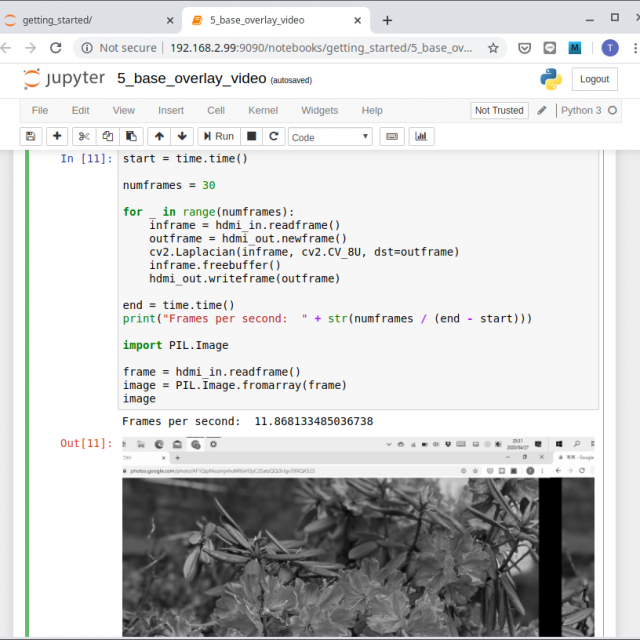Open the Kernel menu

click(x=263, y=110)
